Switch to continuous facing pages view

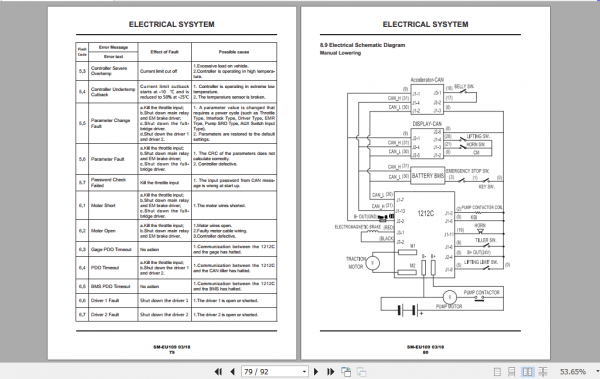543,372
